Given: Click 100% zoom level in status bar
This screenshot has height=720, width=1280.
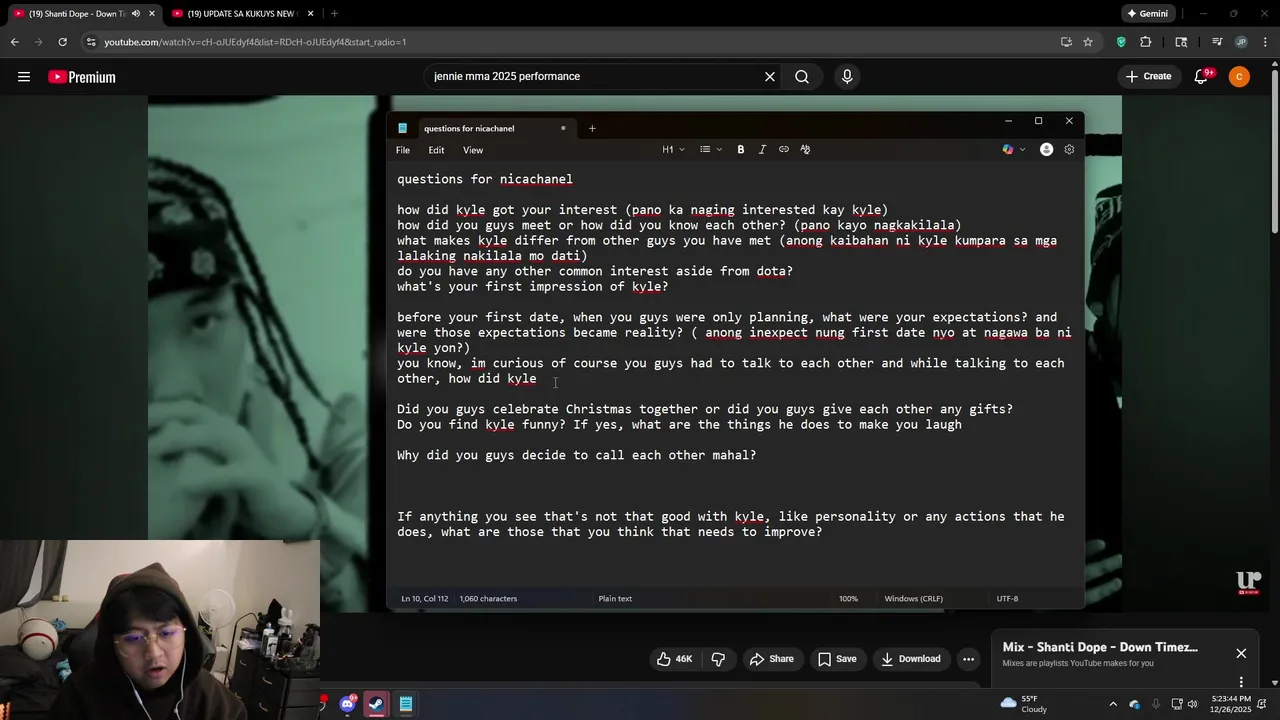Looking at the screenshot, I should pyautogui.click(x=848, y=599).
